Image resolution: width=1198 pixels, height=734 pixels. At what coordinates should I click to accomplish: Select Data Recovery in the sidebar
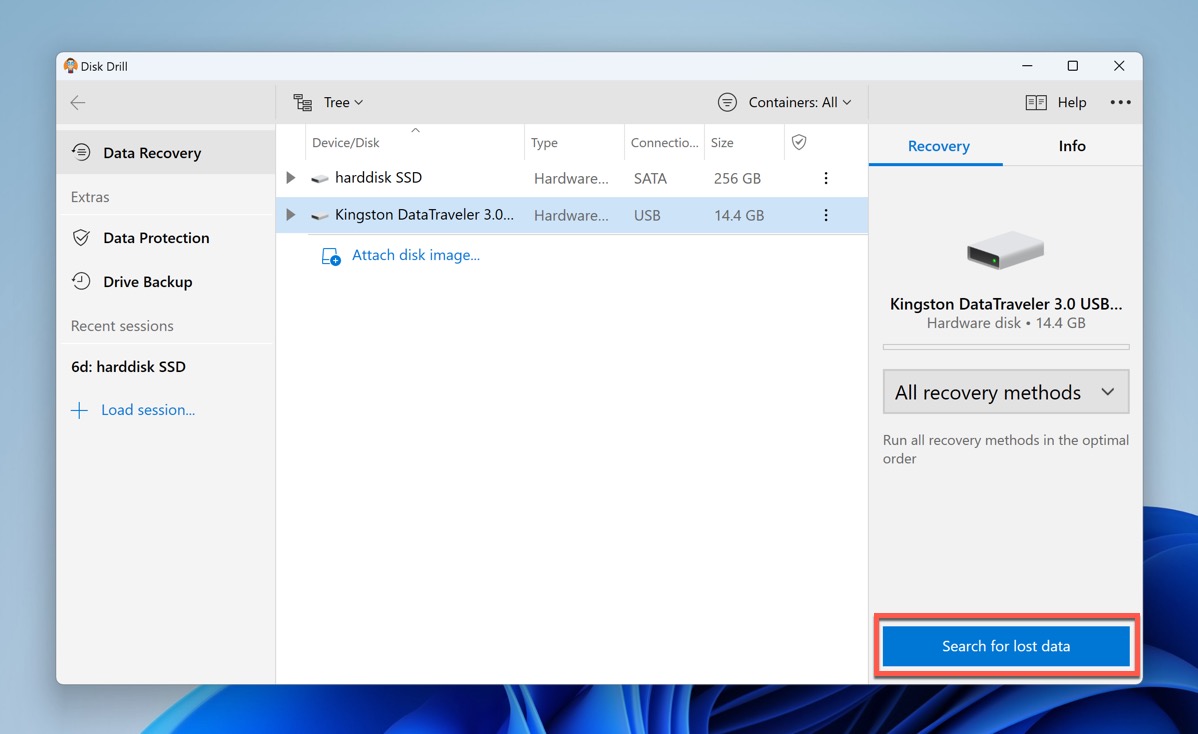pos(166,153)
